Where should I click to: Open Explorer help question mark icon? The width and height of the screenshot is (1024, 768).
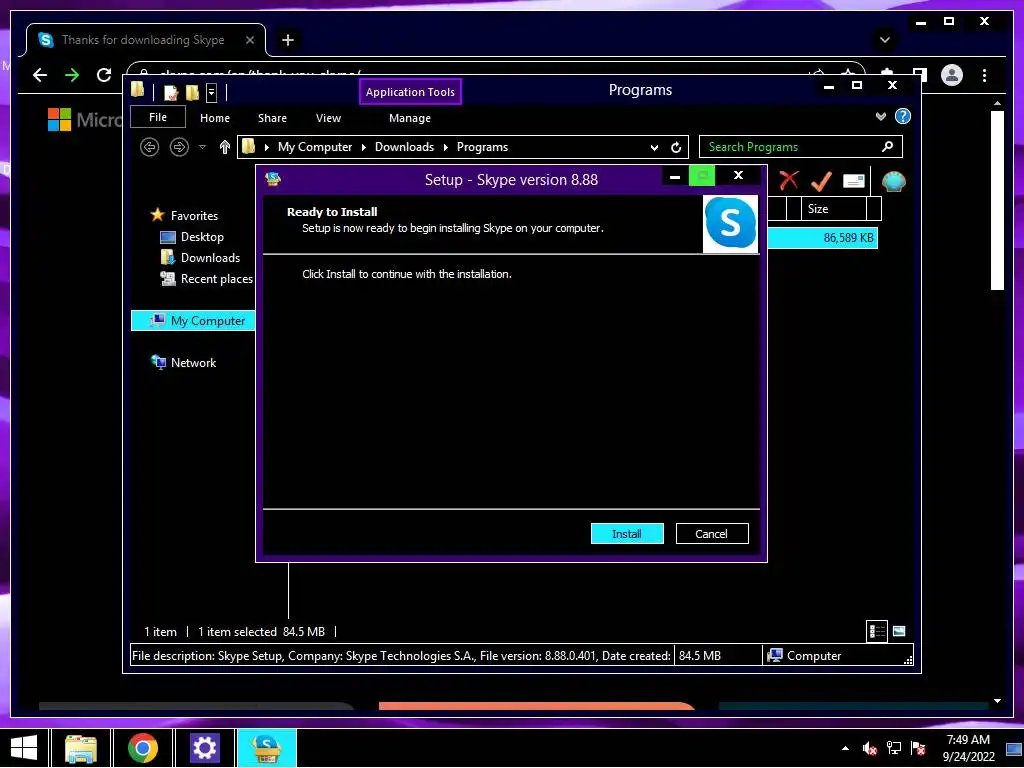903,116
